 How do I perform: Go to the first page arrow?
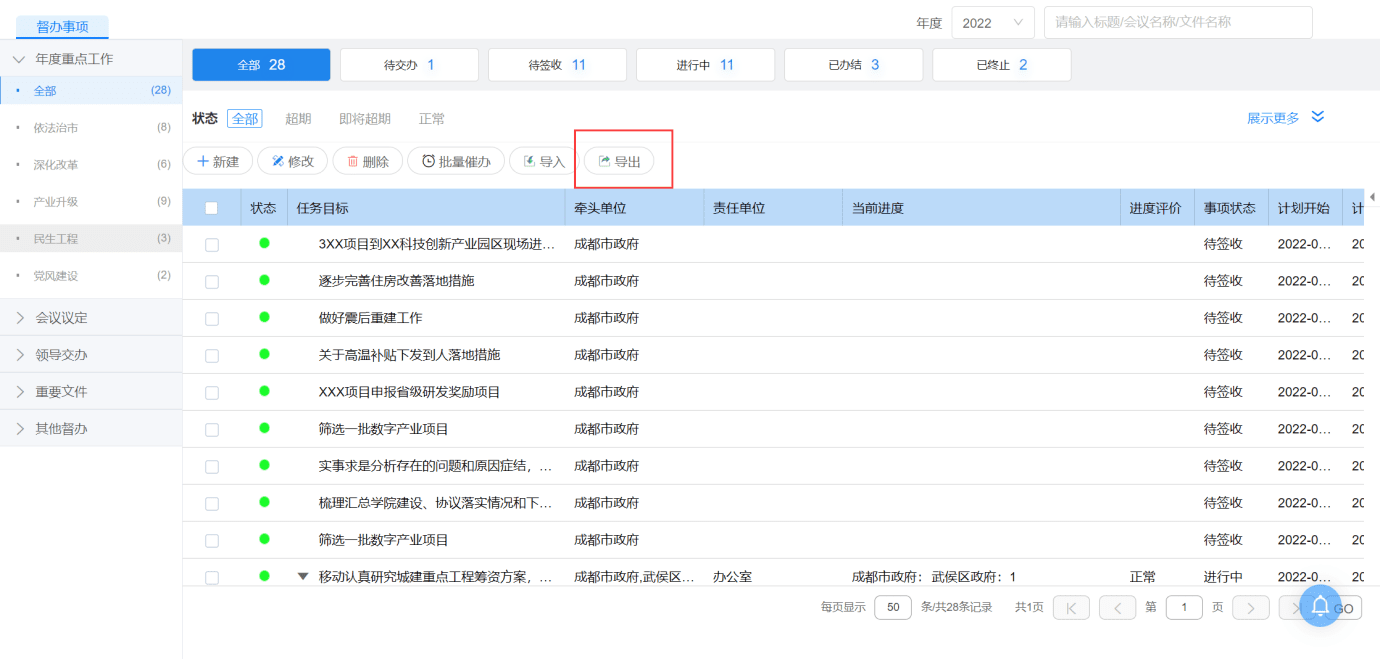(1072, 607)
